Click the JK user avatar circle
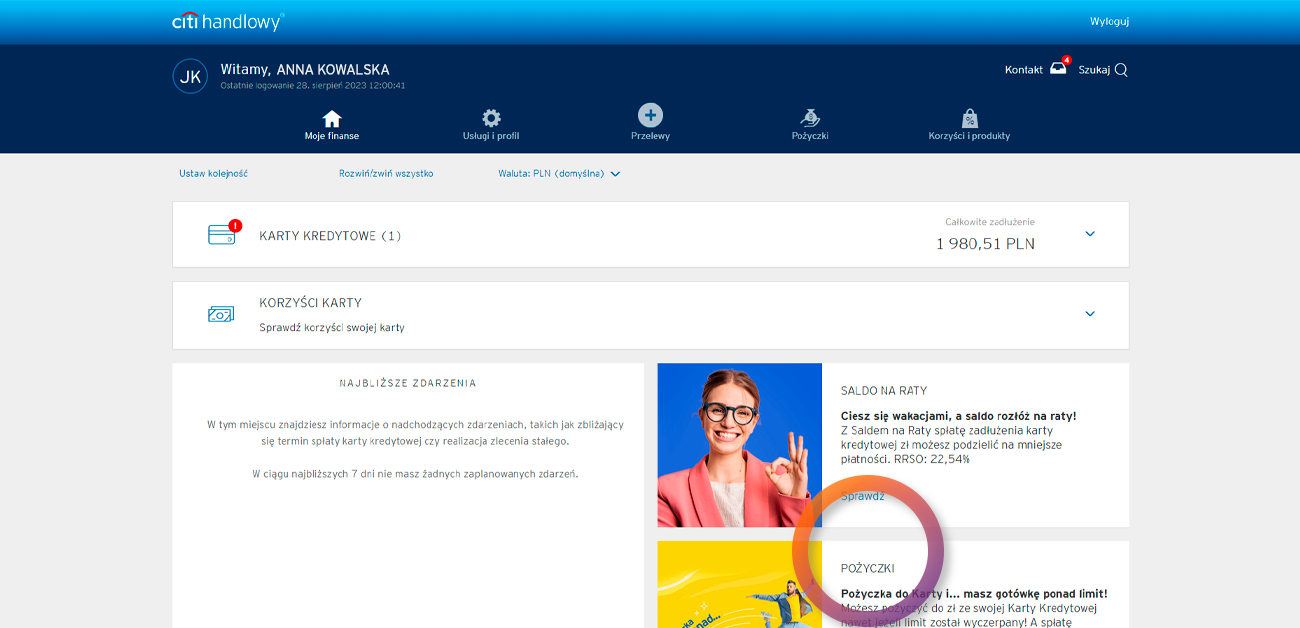 [190, 76]
